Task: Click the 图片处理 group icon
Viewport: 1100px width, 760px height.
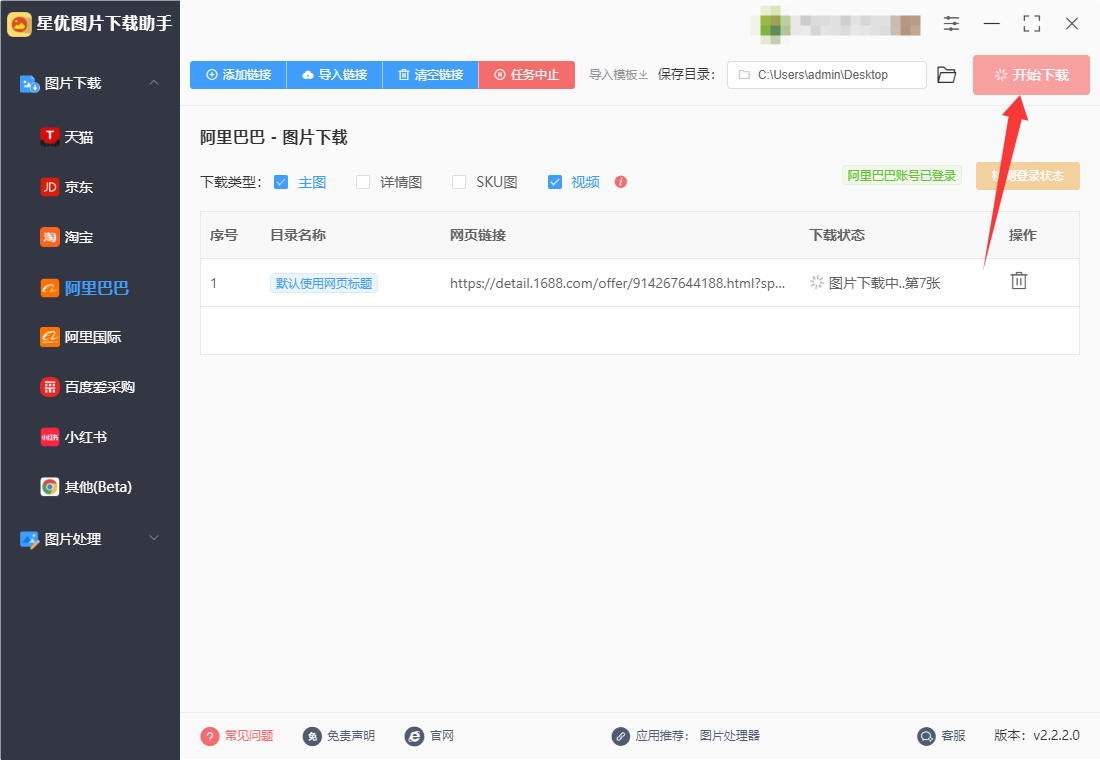Action: pos(29,539)
